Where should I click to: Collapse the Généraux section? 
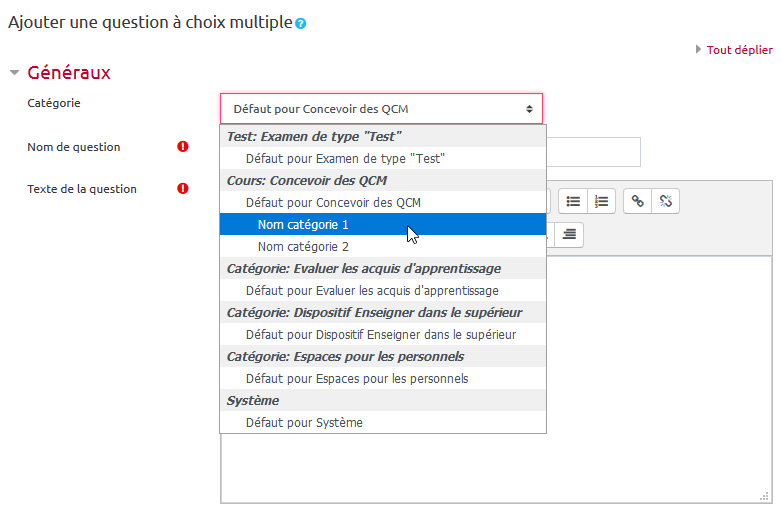click(x=15, y=73)
